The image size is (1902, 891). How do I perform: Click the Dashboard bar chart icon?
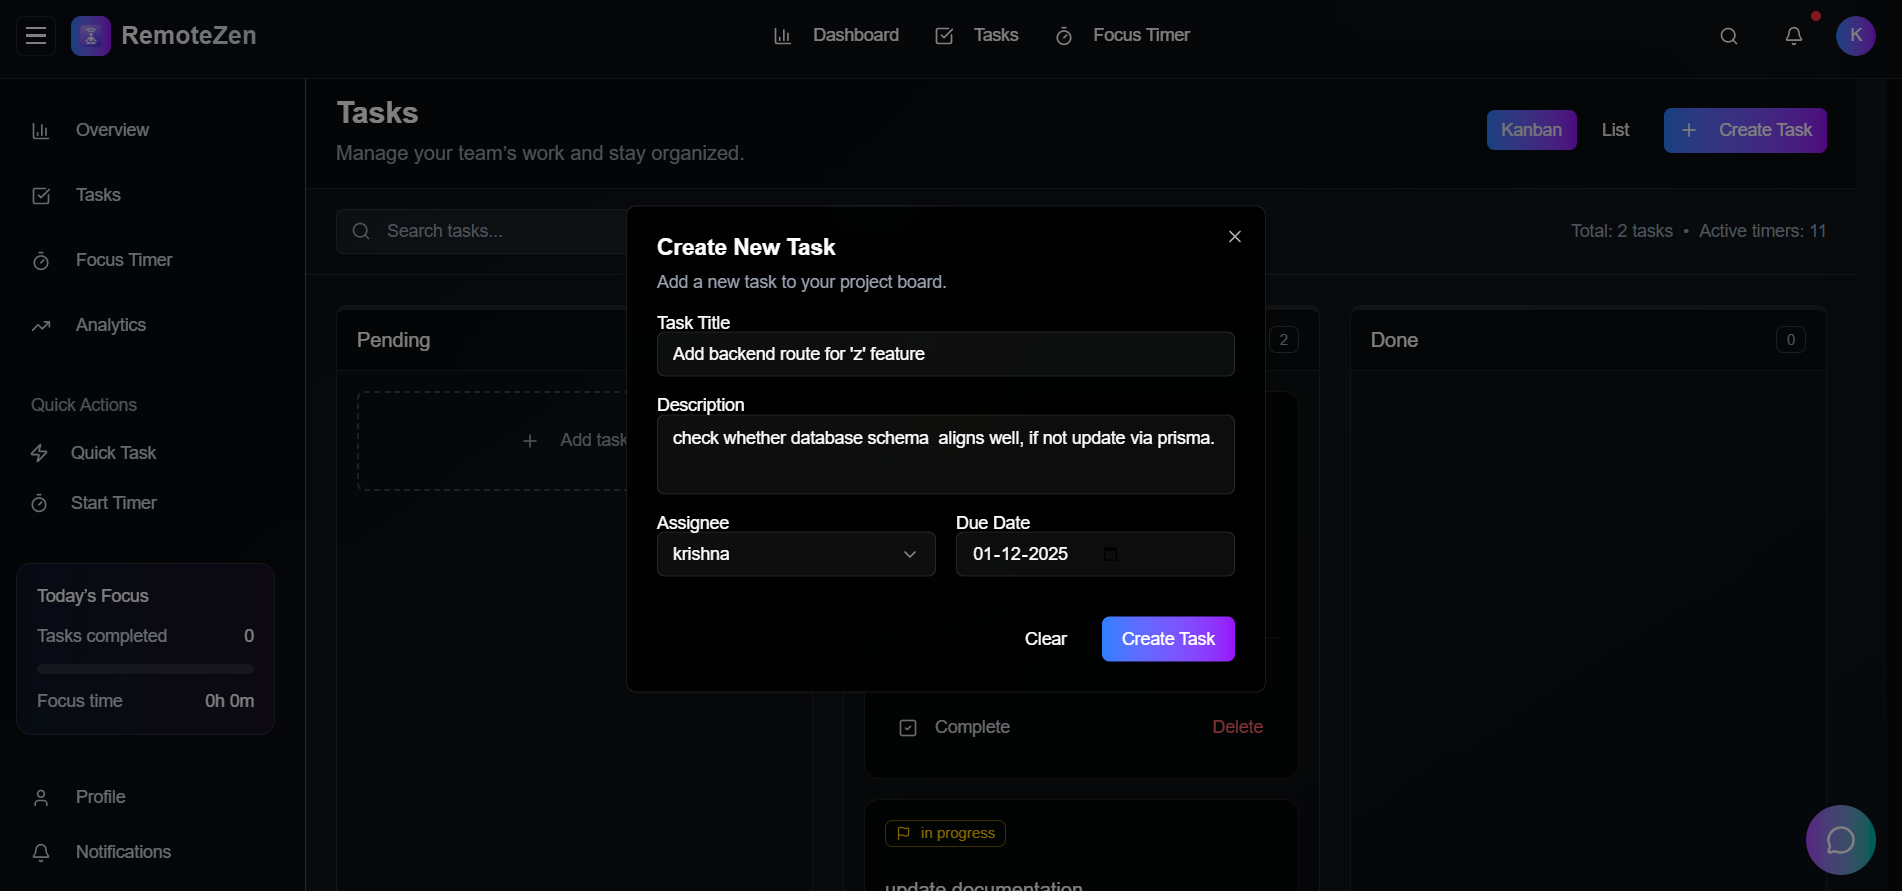click(783, 36)
